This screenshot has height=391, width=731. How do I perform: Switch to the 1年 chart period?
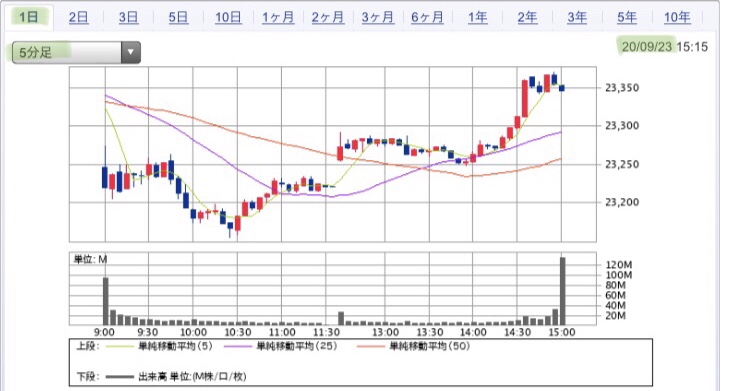[477, 18]
